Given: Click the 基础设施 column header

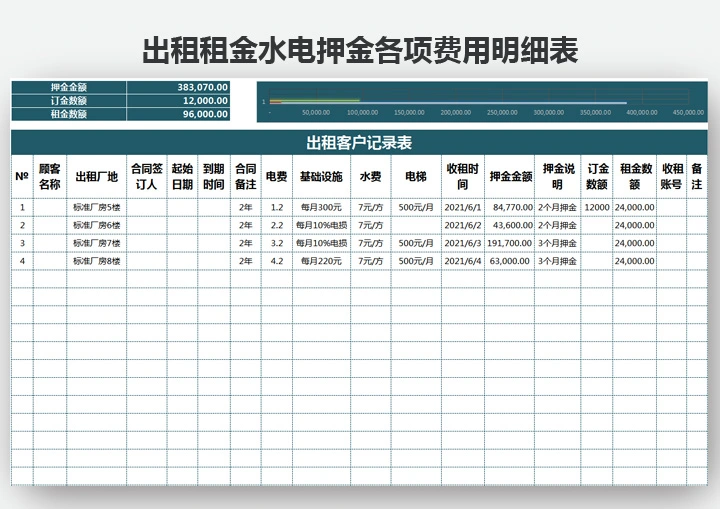Looking at the screenshot, I should coord(321,177).
